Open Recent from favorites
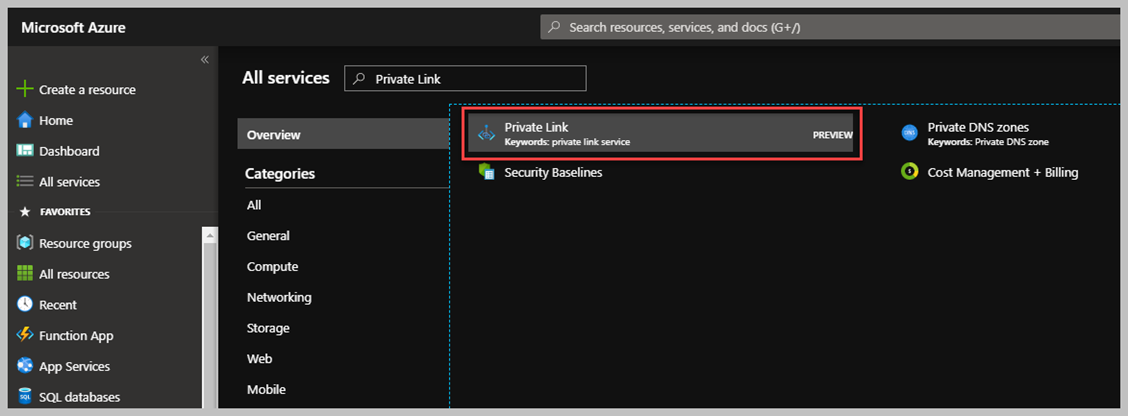This screenshot has width=1128, height=416. click(x=58, y=305)
